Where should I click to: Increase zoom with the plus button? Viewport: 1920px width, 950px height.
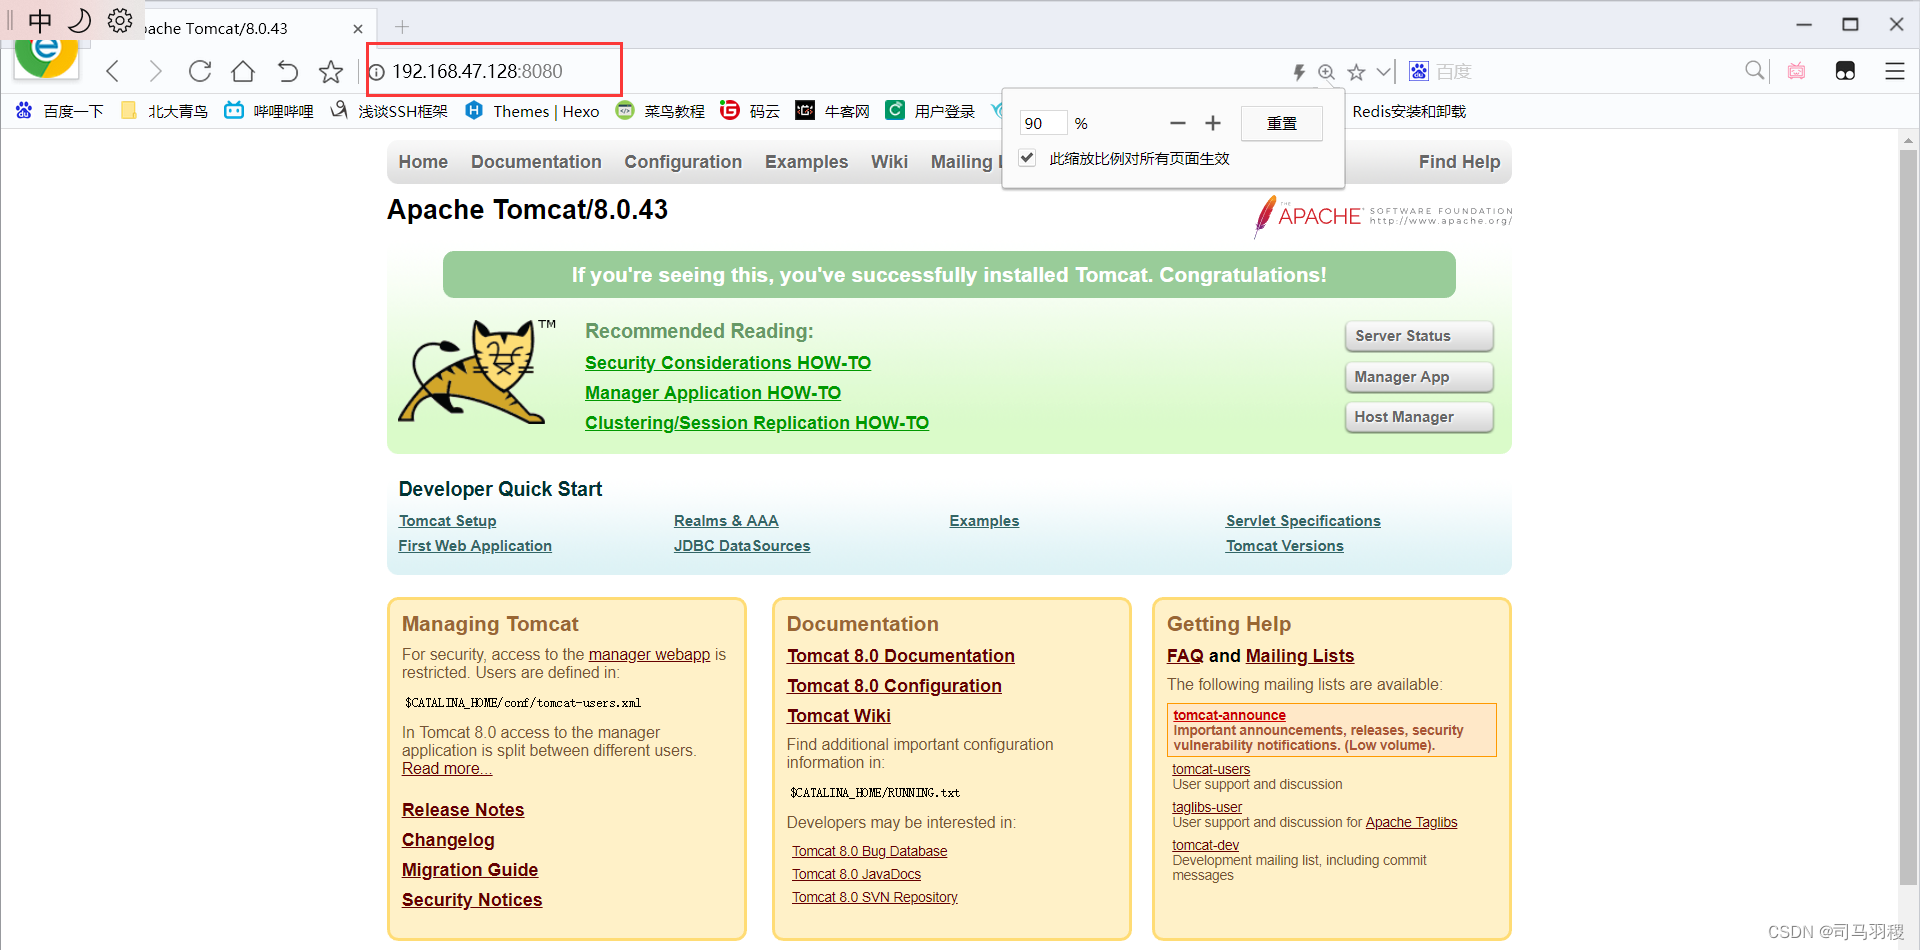(1213, 123)
